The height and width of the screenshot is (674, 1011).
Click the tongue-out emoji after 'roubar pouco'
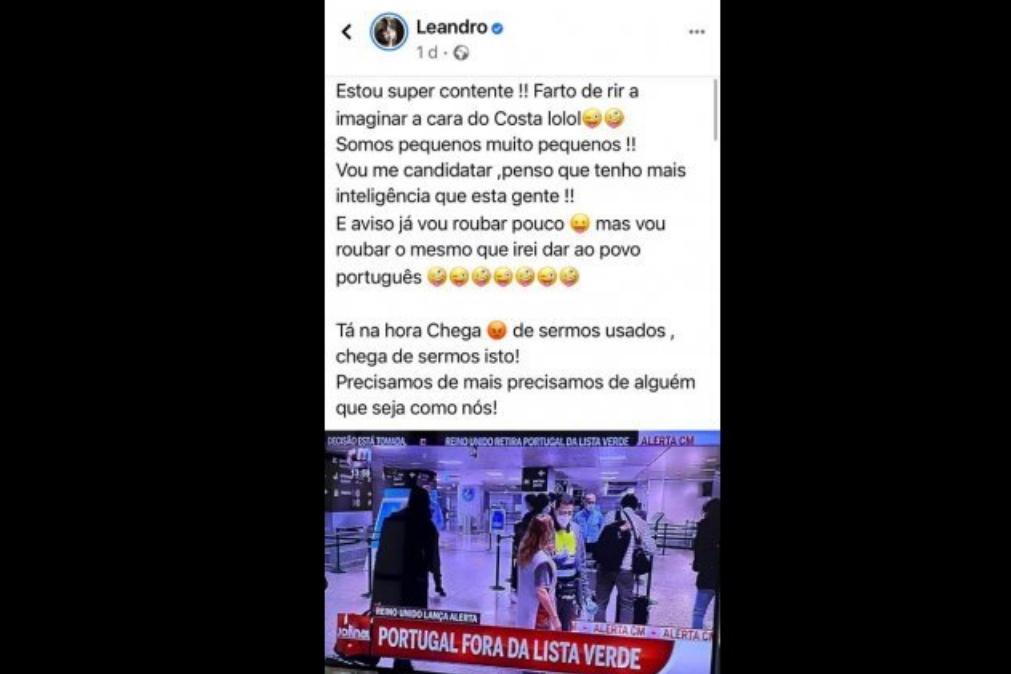click(x=580, y=224)
